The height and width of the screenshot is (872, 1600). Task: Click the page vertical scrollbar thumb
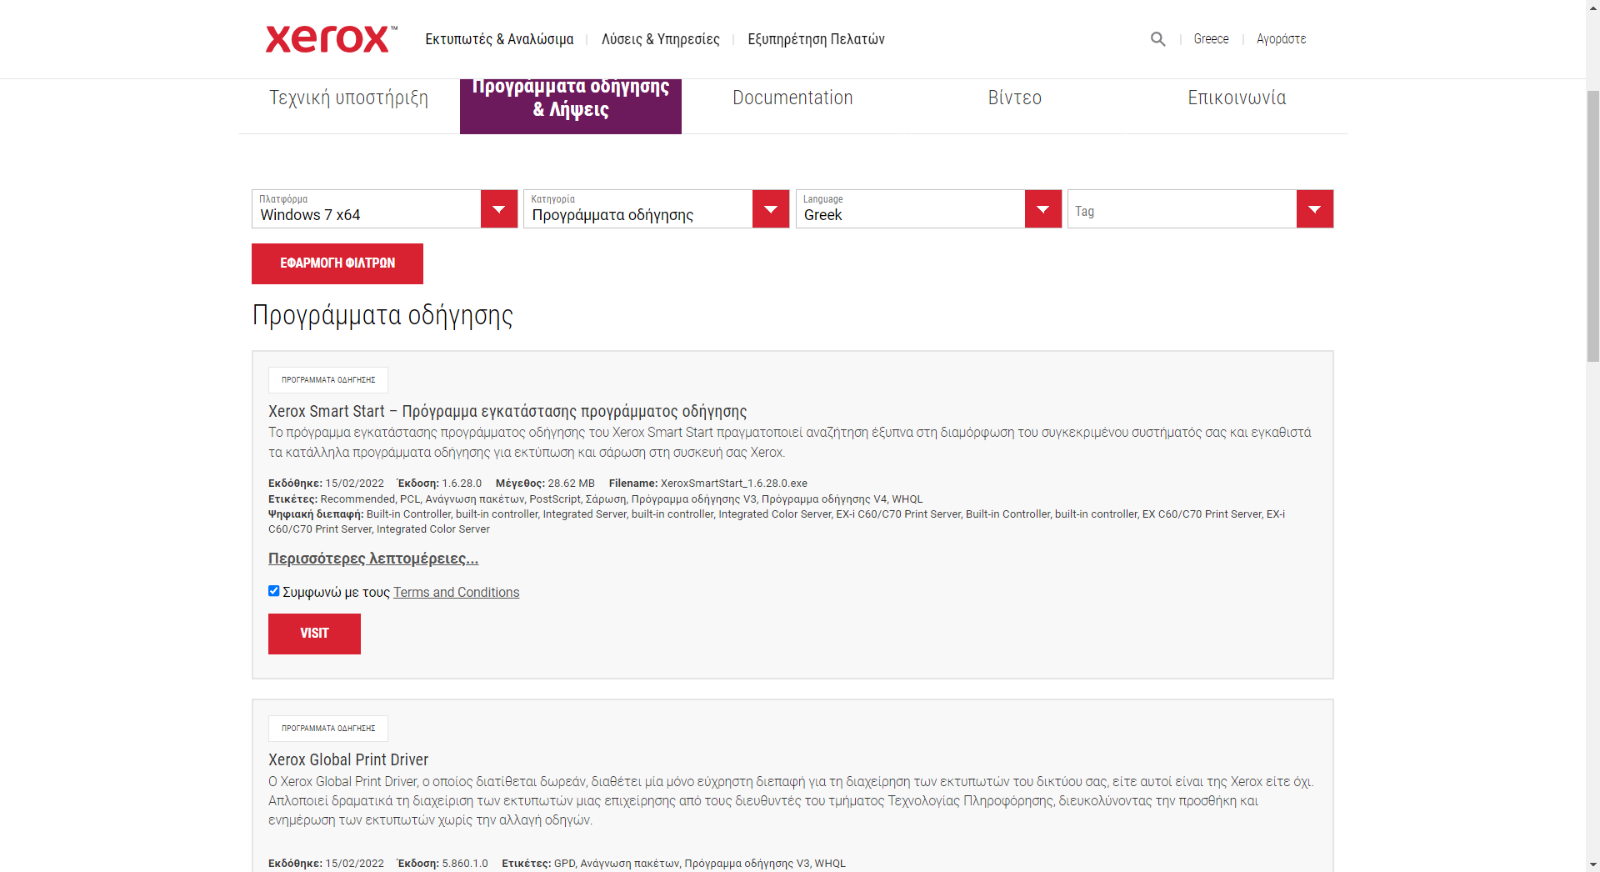pos(1593,225)
